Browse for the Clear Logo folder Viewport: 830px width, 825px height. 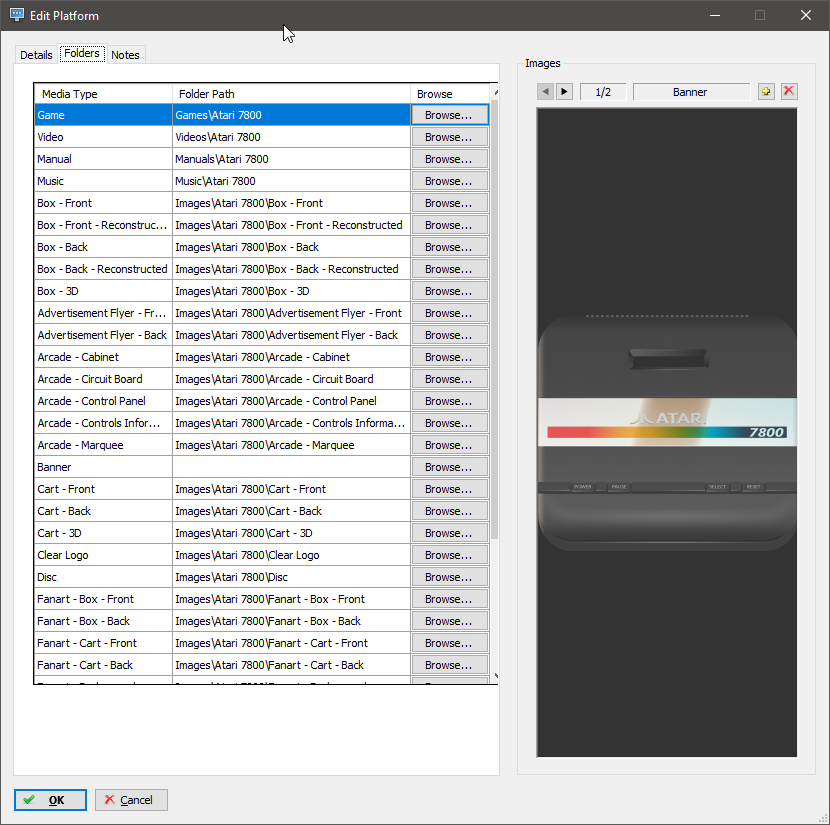click(449, 555)
